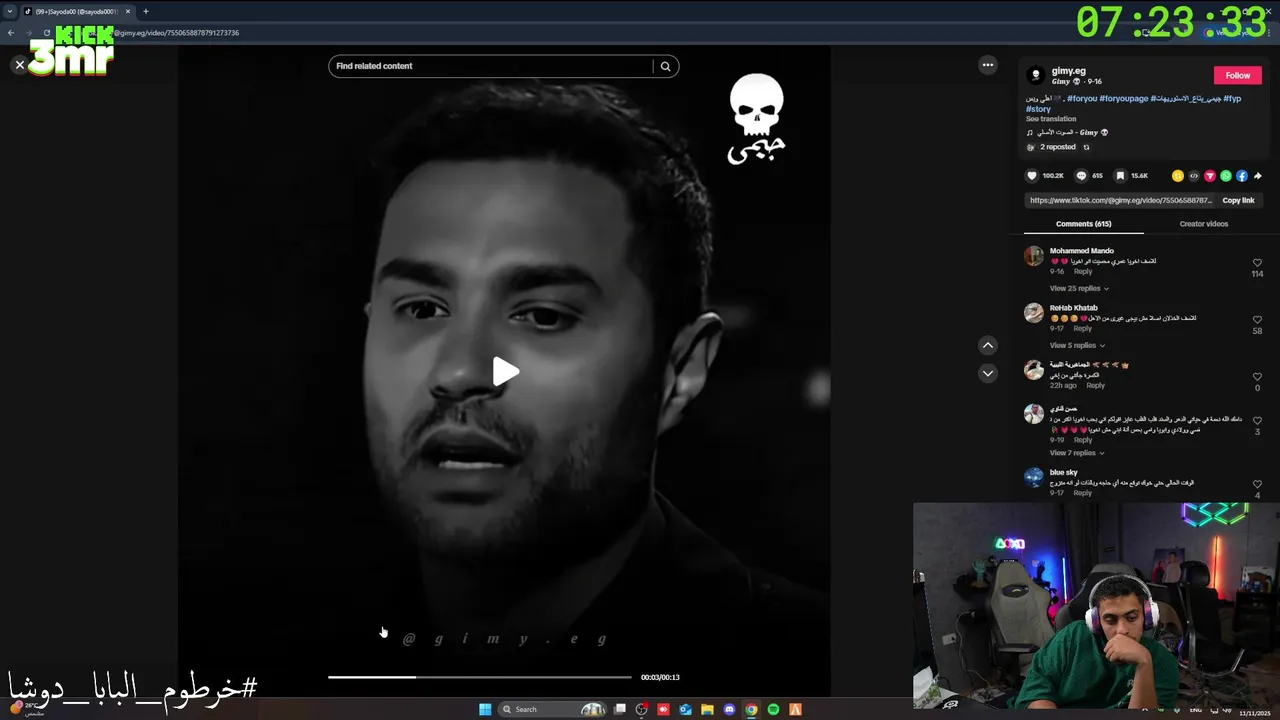Viewport: 1280px width, 720px height.
Task: Save video with bookmark icon
Action: 1120,176
